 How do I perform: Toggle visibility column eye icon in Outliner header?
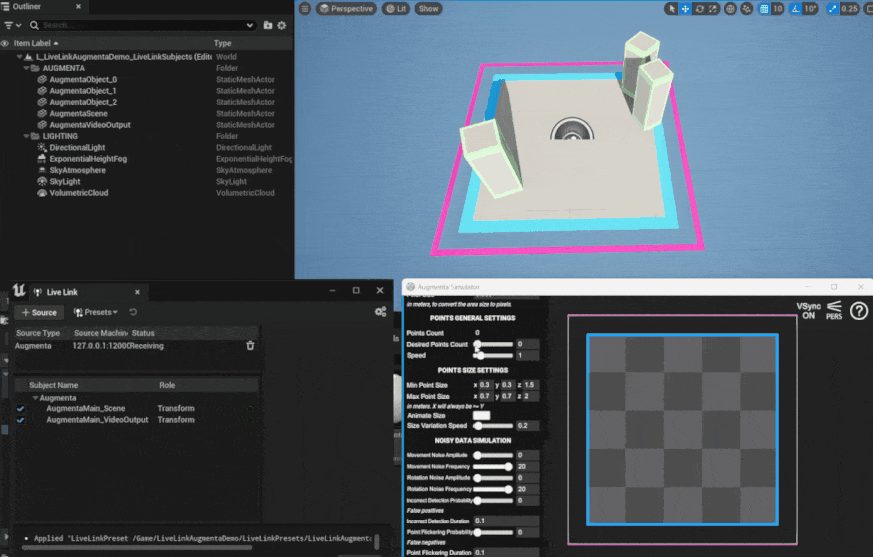click(x=5, y=43)
